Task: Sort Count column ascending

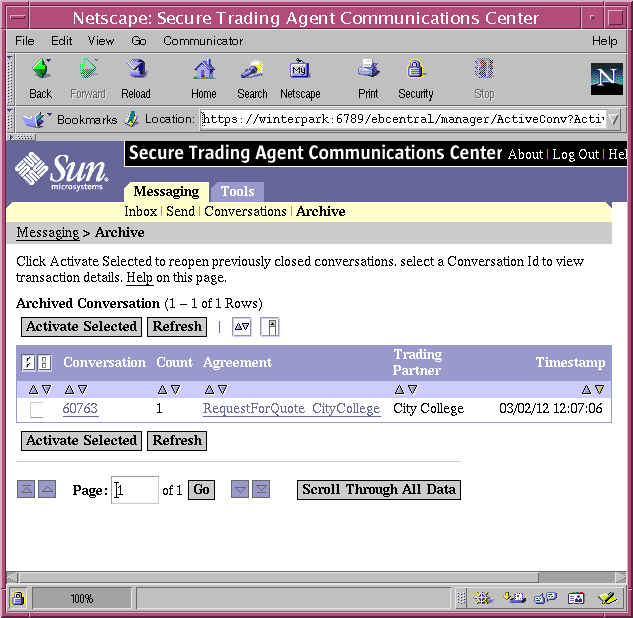Action: pos(162,390)
